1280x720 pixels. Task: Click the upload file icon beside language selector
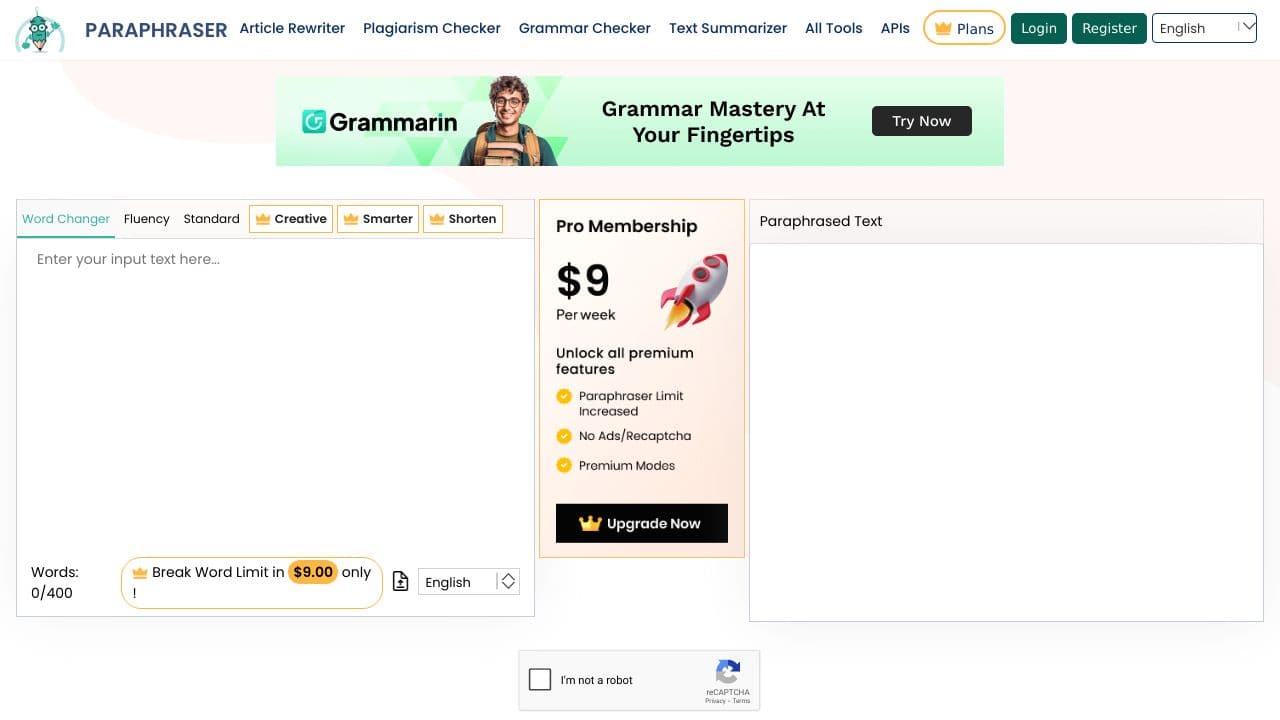400,581
